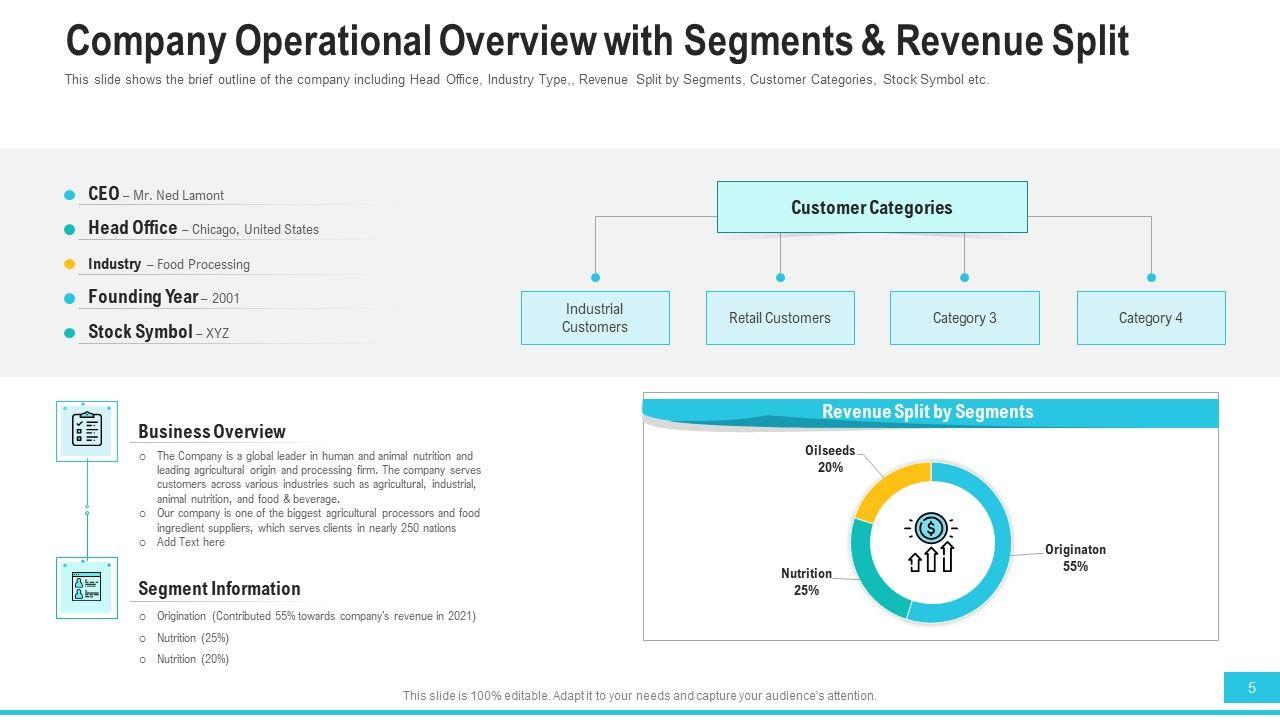Select the 'Nutrition (20%)' list bullet
Screen dimensions: 1280x720
point(193,659)
